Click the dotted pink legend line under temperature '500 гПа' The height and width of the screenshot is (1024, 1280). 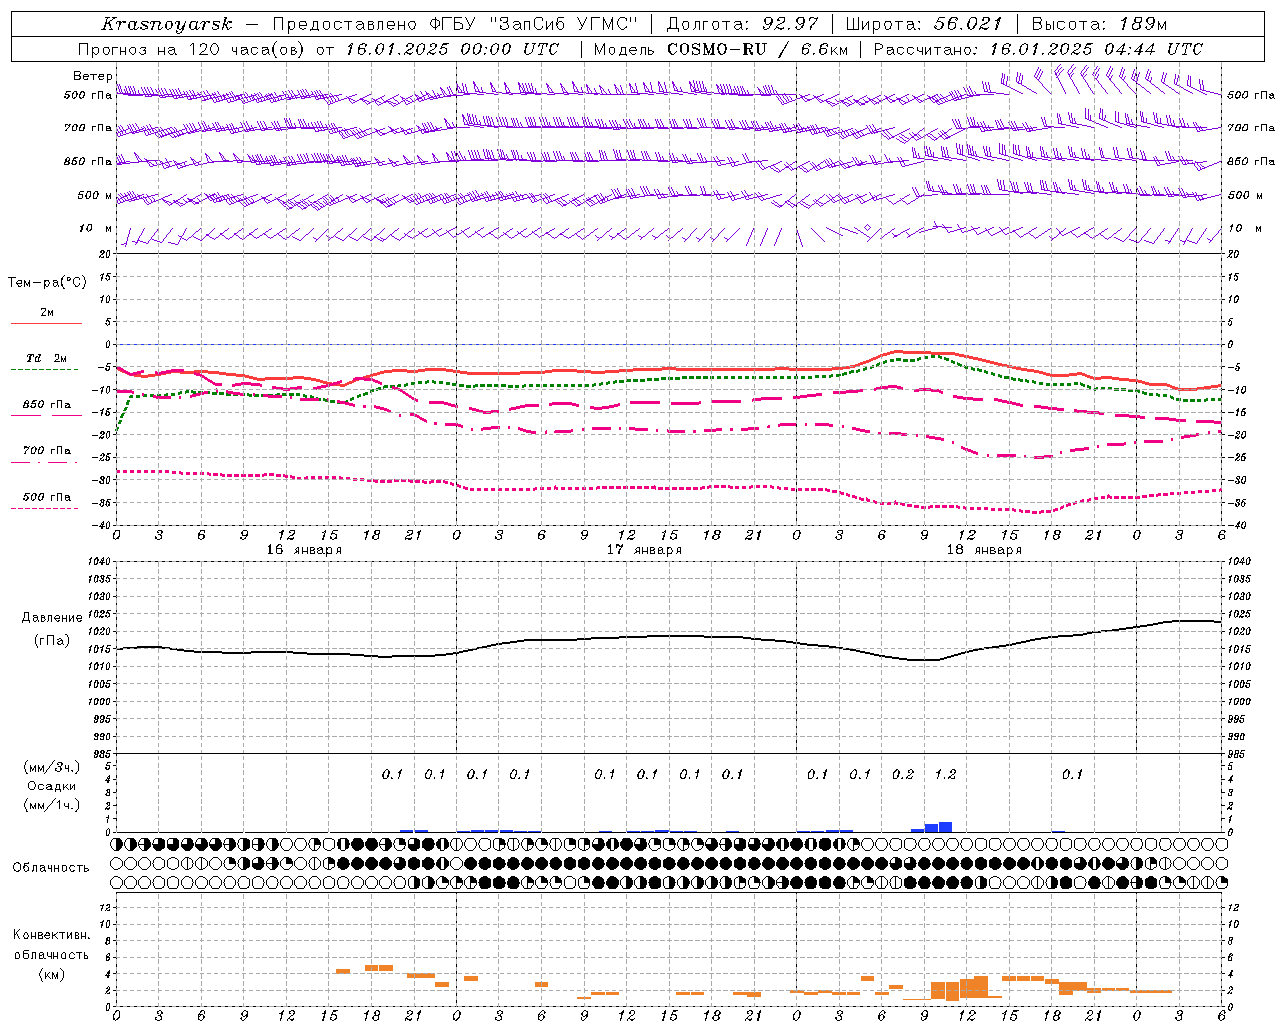click(45, 508)
